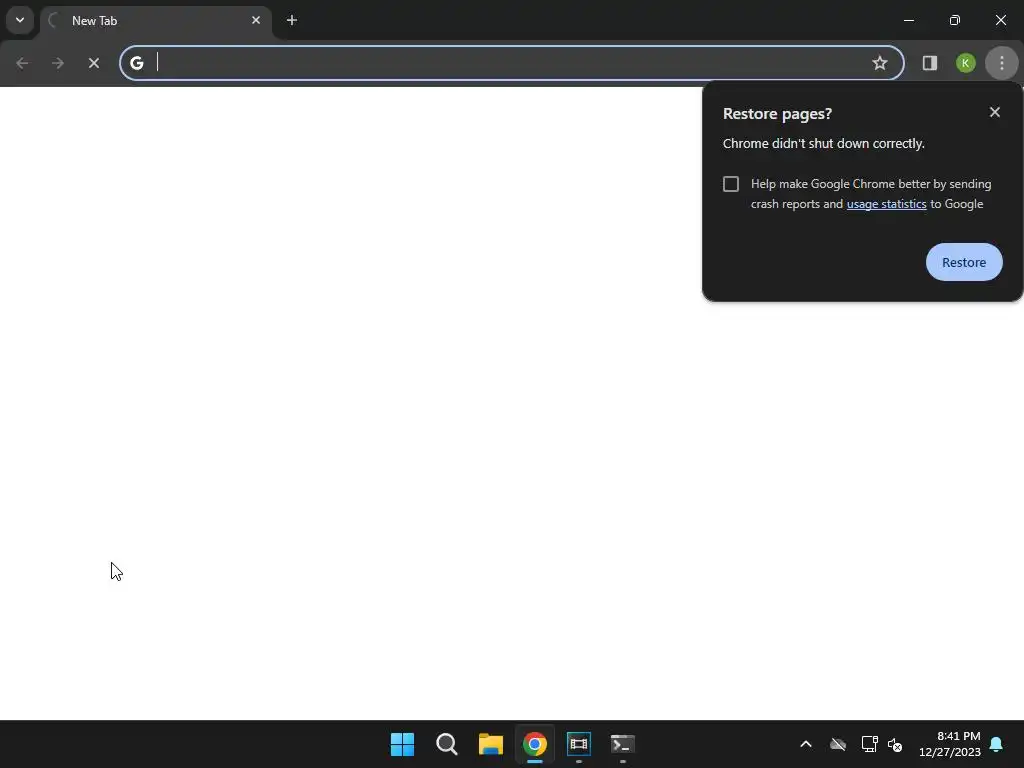1024x768 pixels.
Task: Show hidden system tray icons
Action: (806, 744)
